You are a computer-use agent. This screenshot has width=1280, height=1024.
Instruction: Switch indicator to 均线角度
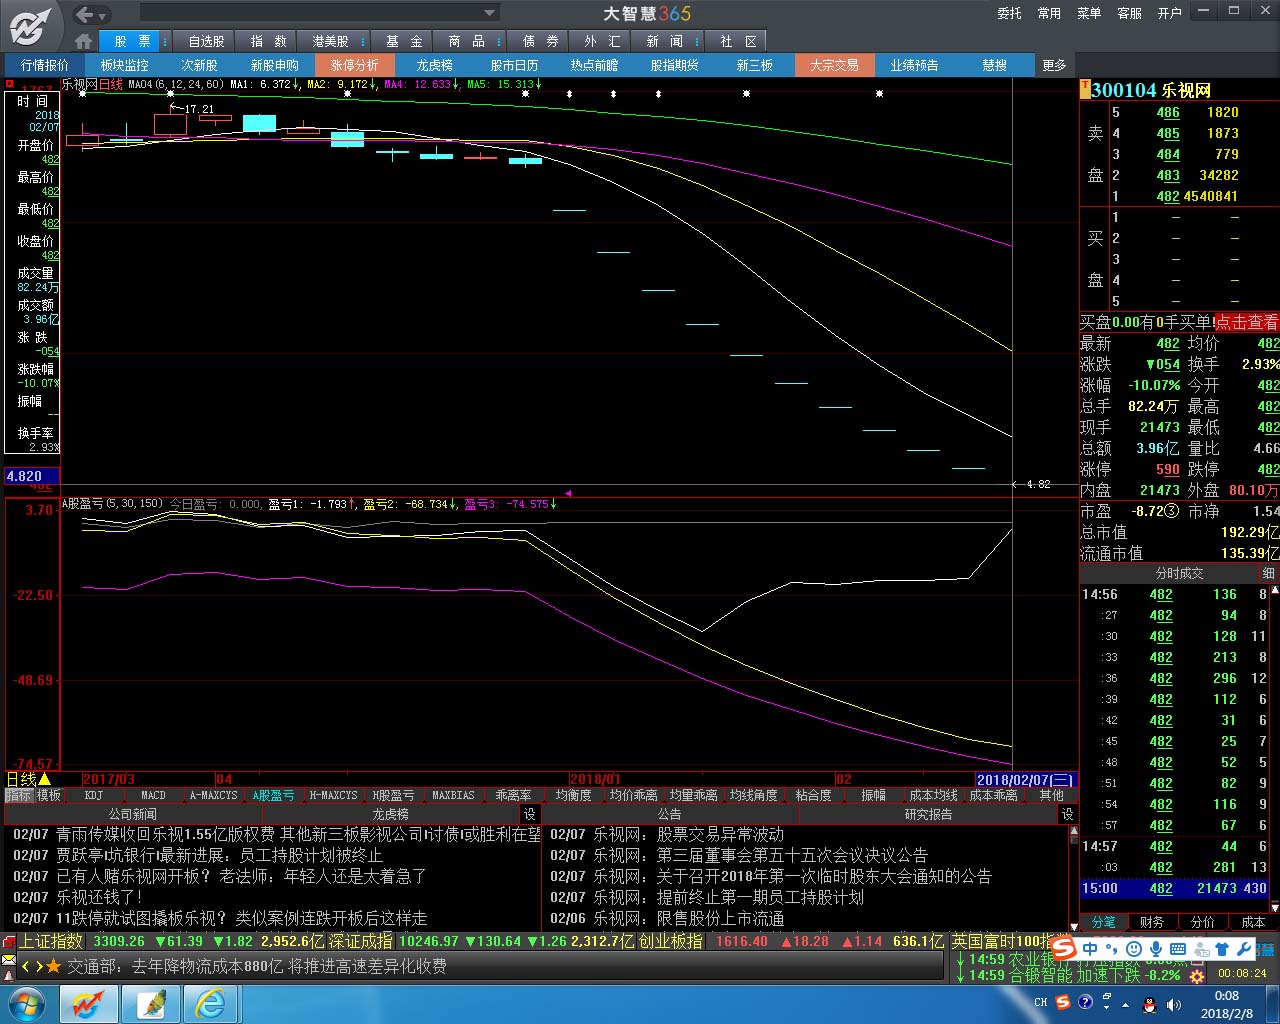(753, 795)
